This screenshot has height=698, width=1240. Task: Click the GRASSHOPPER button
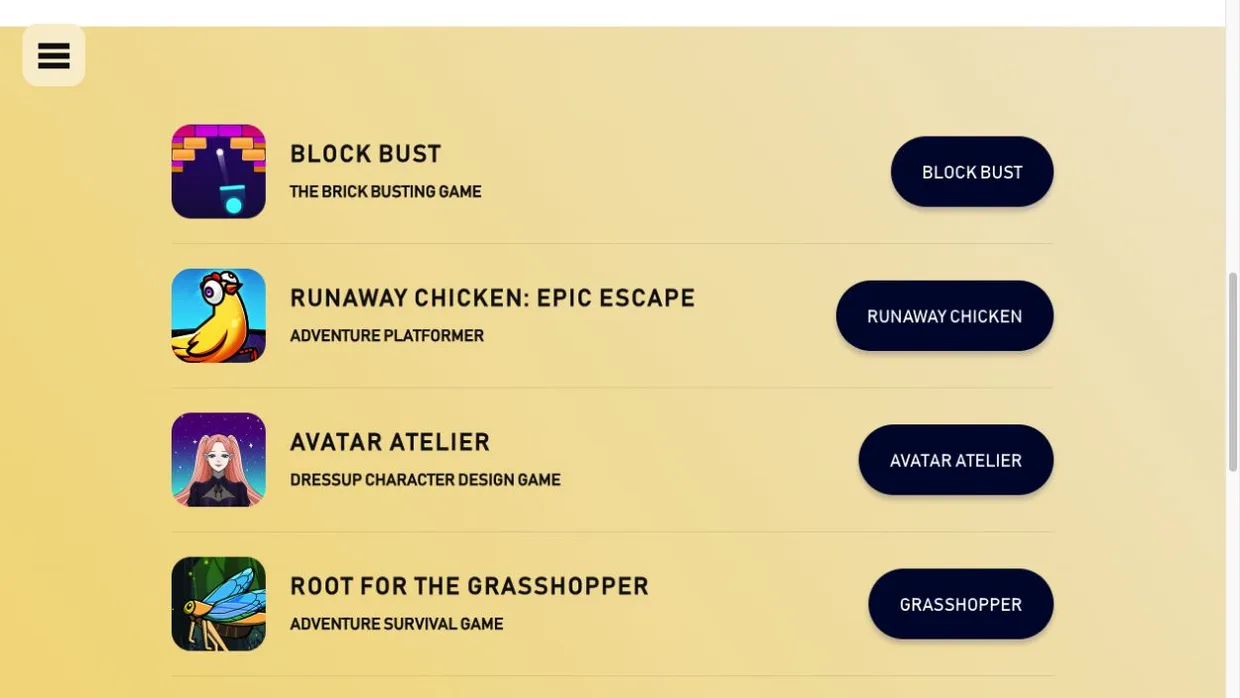click(960, 604)
